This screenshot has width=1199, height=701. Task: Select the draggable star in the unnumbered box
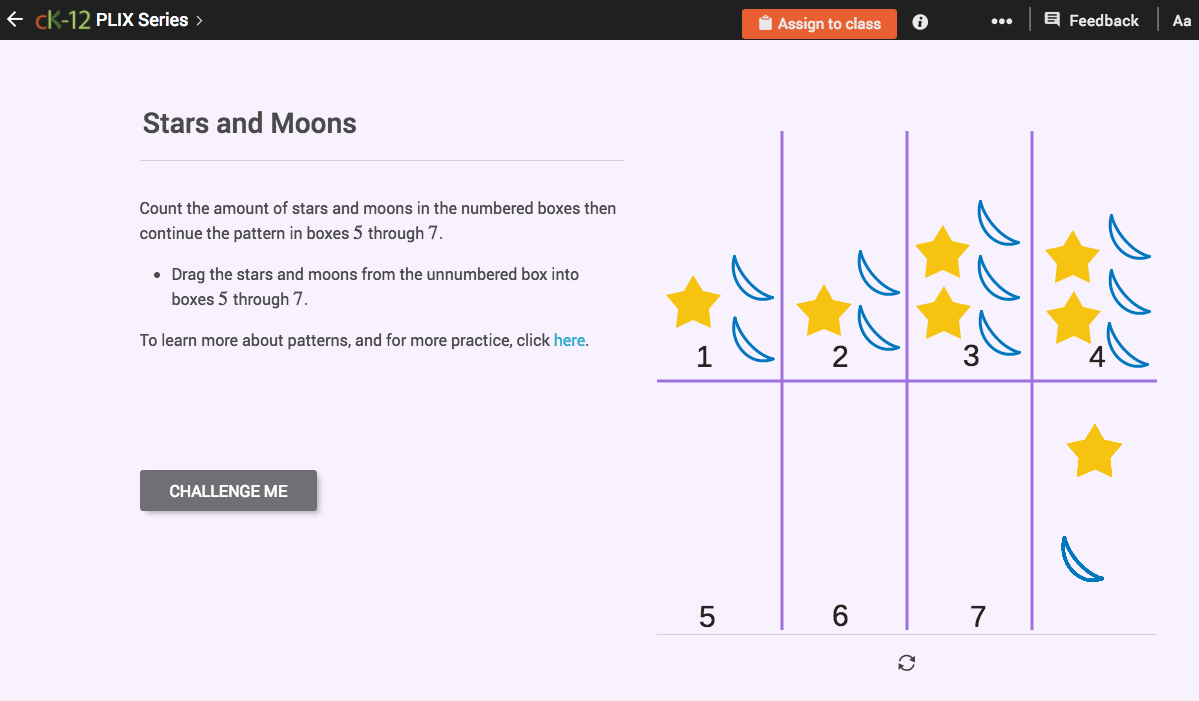[1093, 452]
